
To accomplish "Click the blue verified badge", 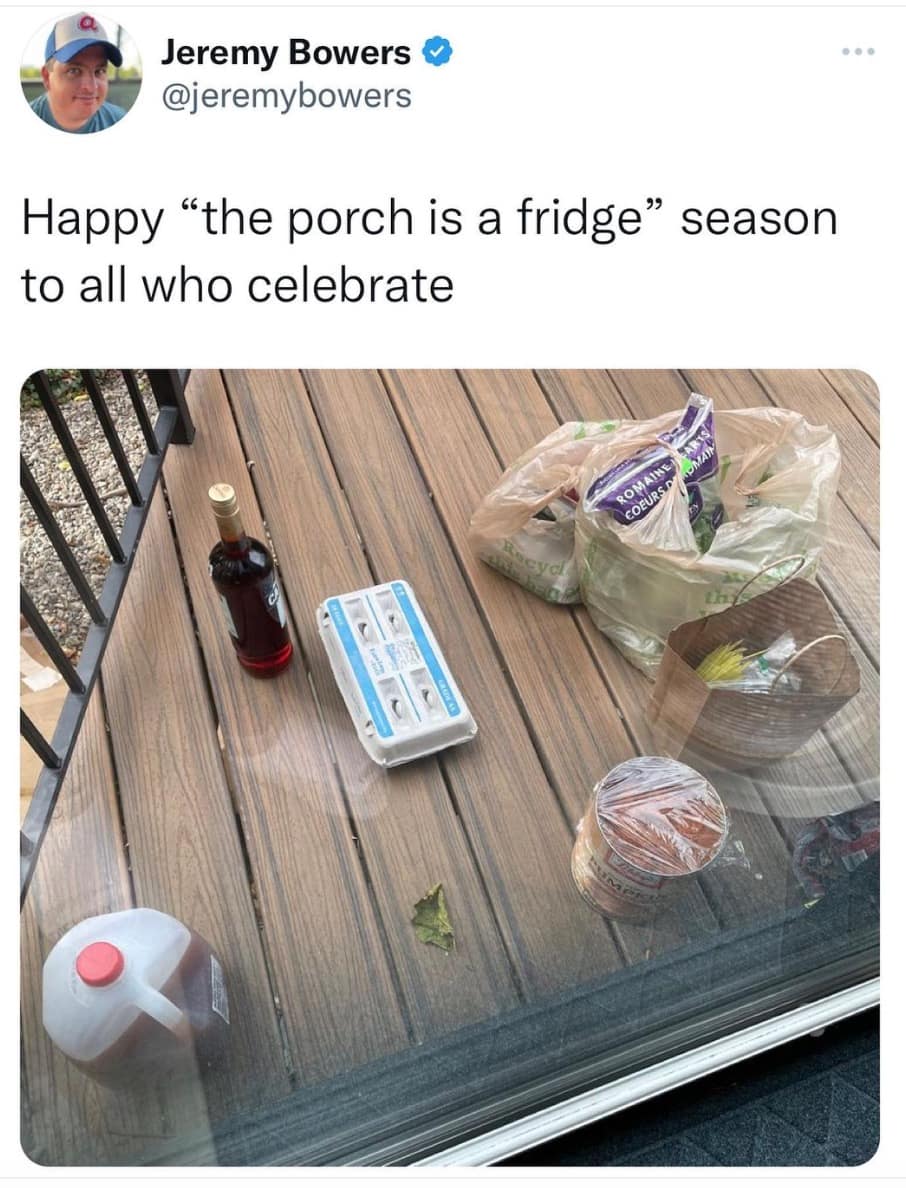I will pyautogui.click(x=437, y=52).
